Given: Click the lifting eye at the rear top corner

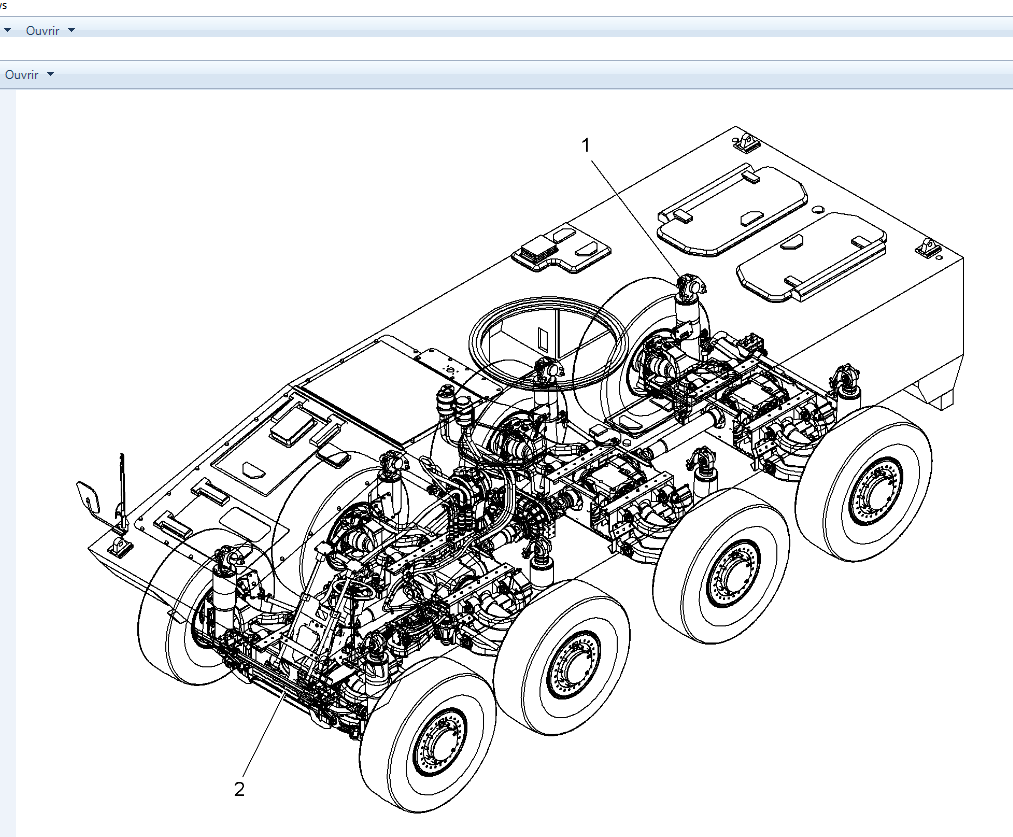Looking at the screenshot, I should [x=928, y=248].
